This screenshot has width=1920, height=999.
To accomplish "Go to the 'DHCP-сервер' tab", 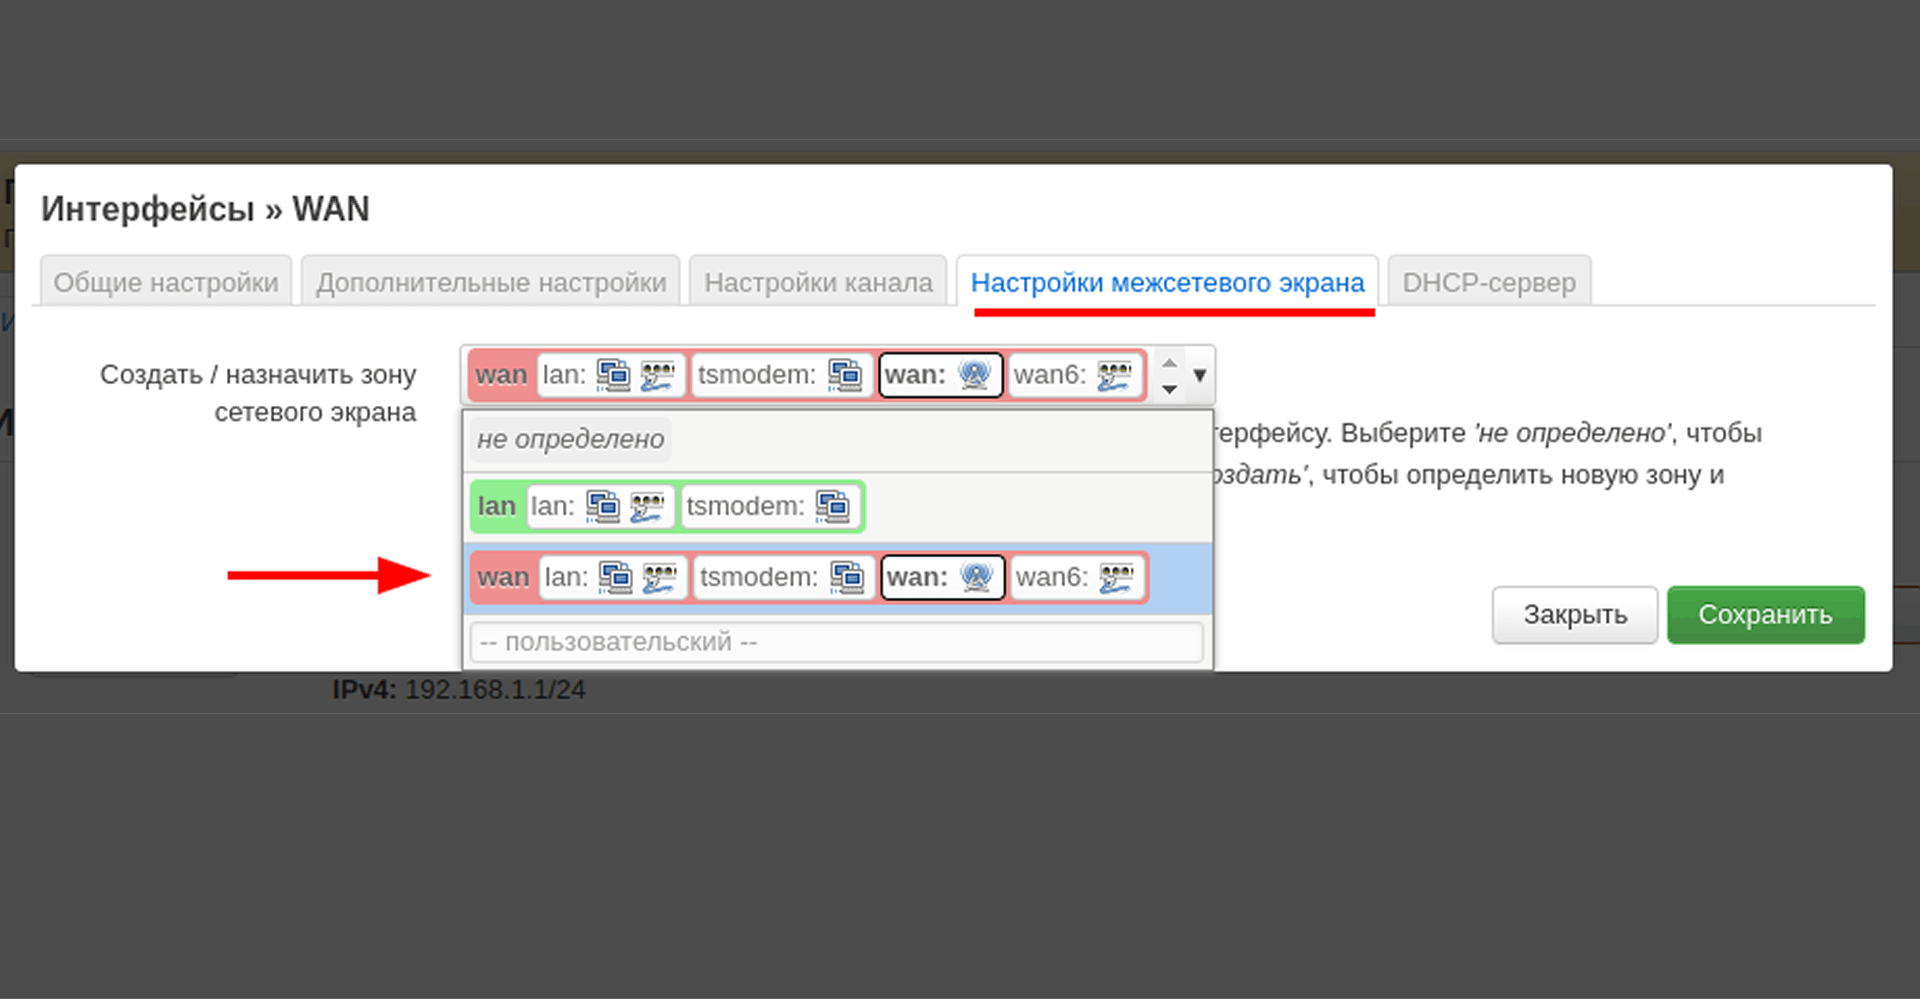I will pyautogui.click(x=1488, y=283).
